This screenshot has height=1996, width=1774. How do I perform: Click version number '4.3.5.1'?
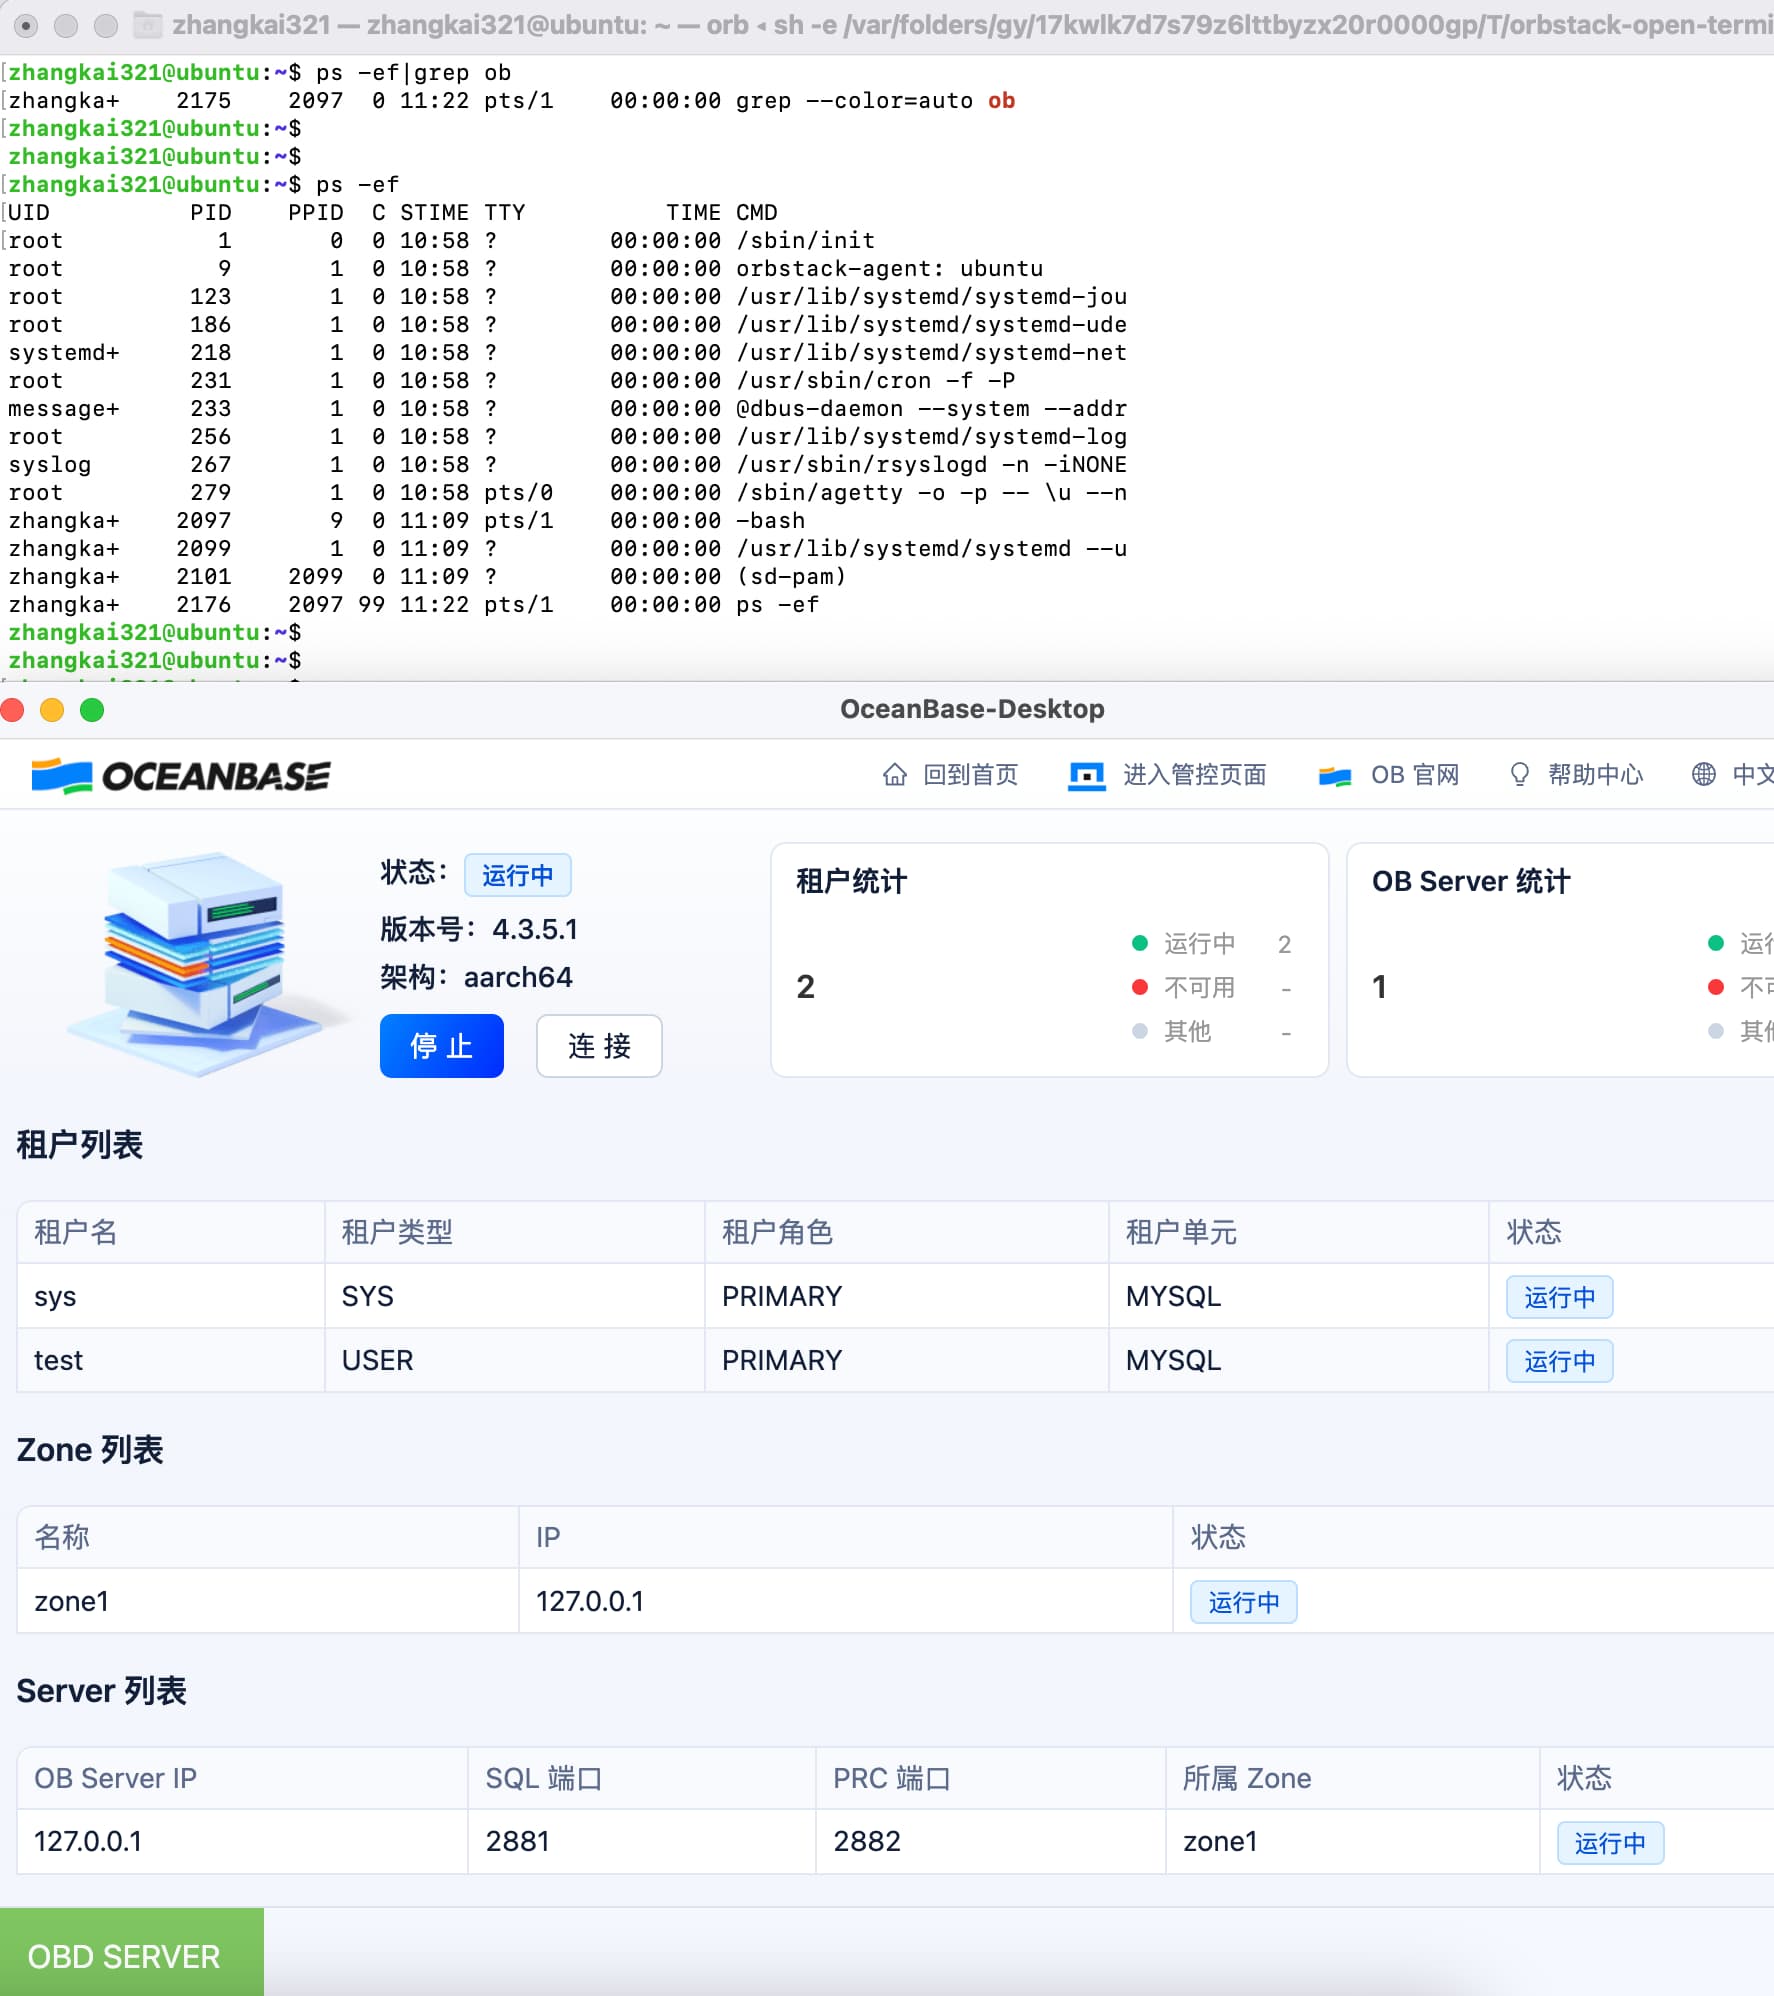(535, 930)
